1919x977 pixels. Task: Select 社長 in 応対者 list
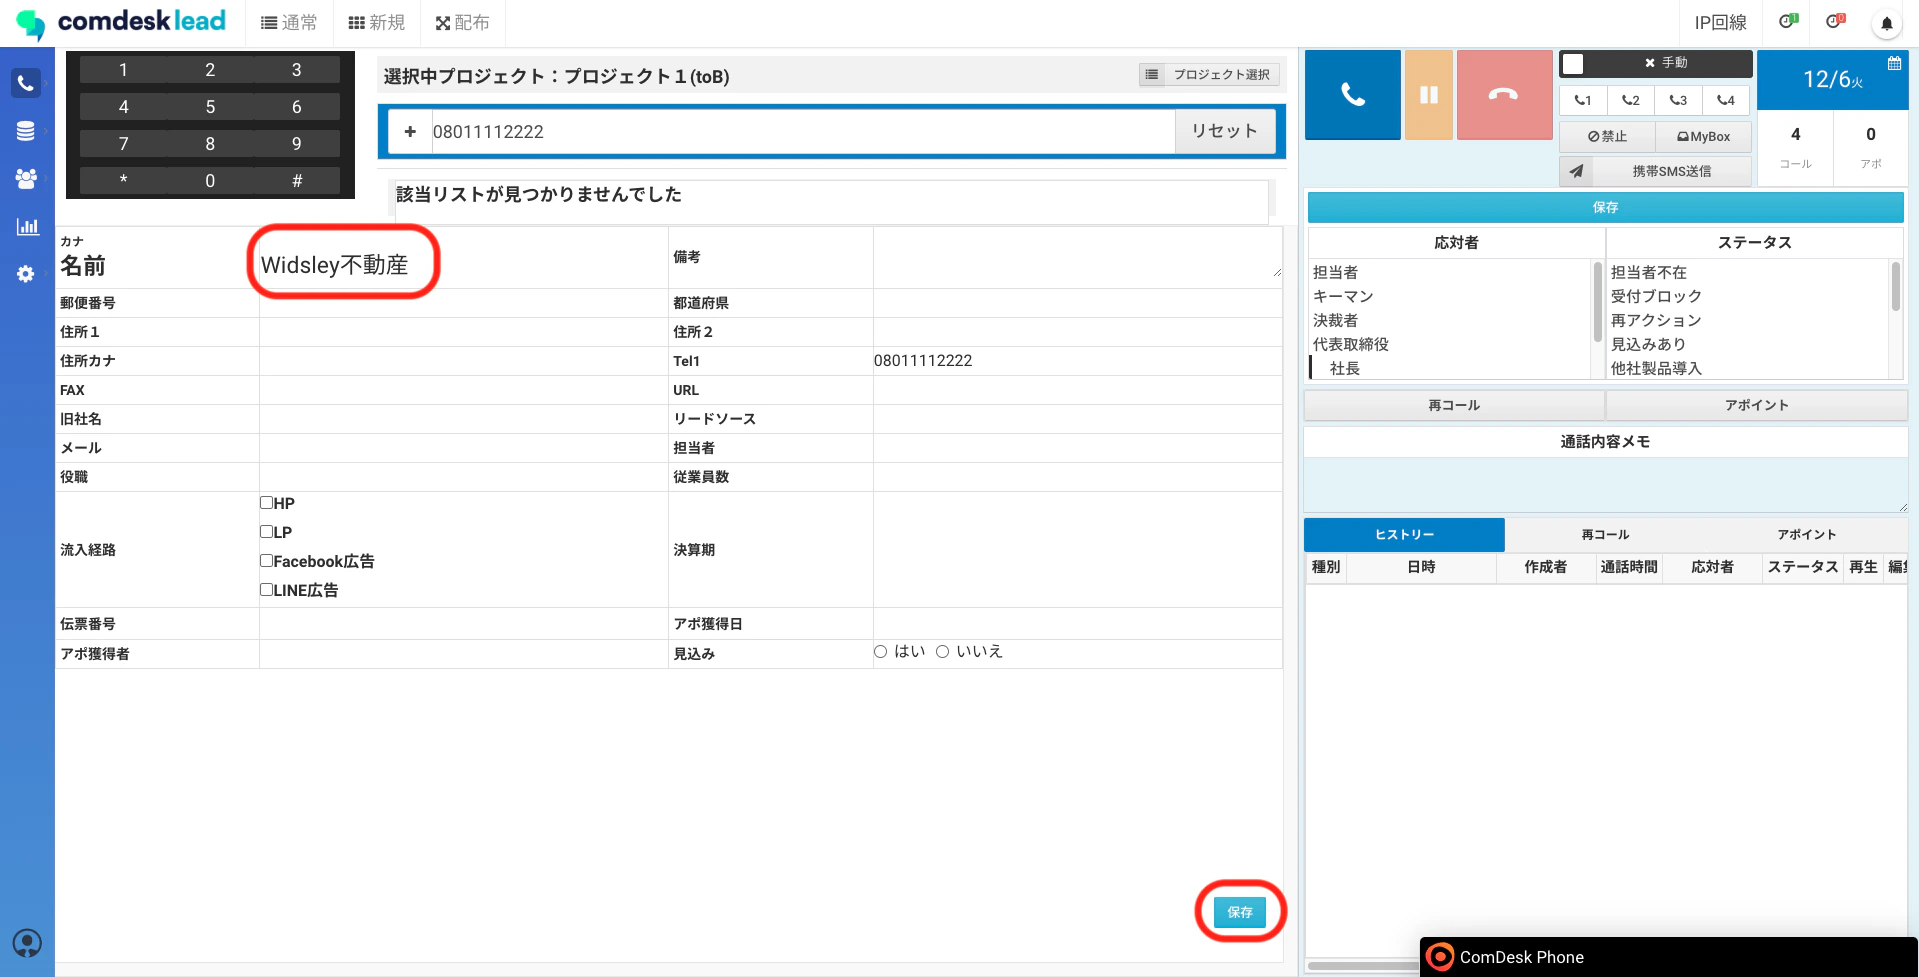1345,369
